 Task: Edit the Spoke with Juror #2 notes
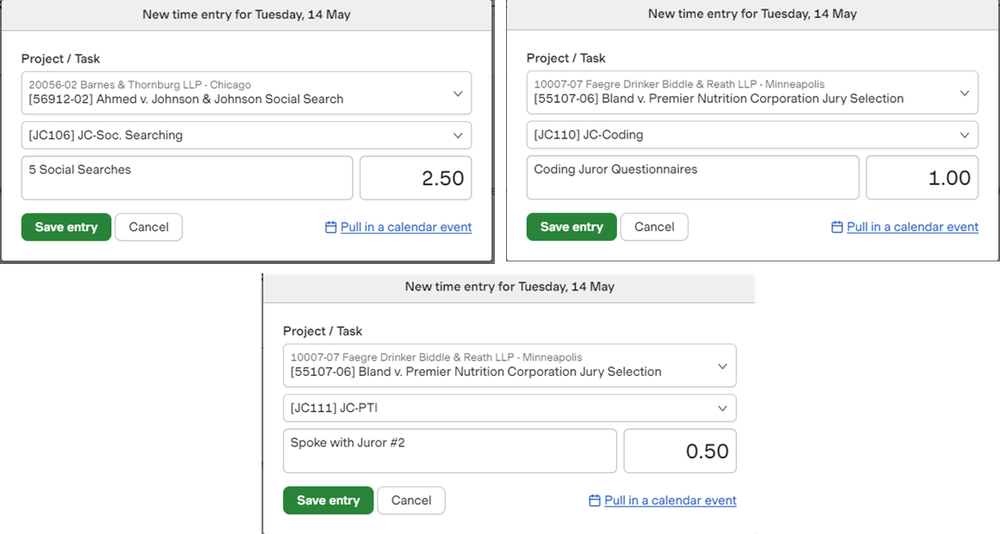click(x=450, y=451)
